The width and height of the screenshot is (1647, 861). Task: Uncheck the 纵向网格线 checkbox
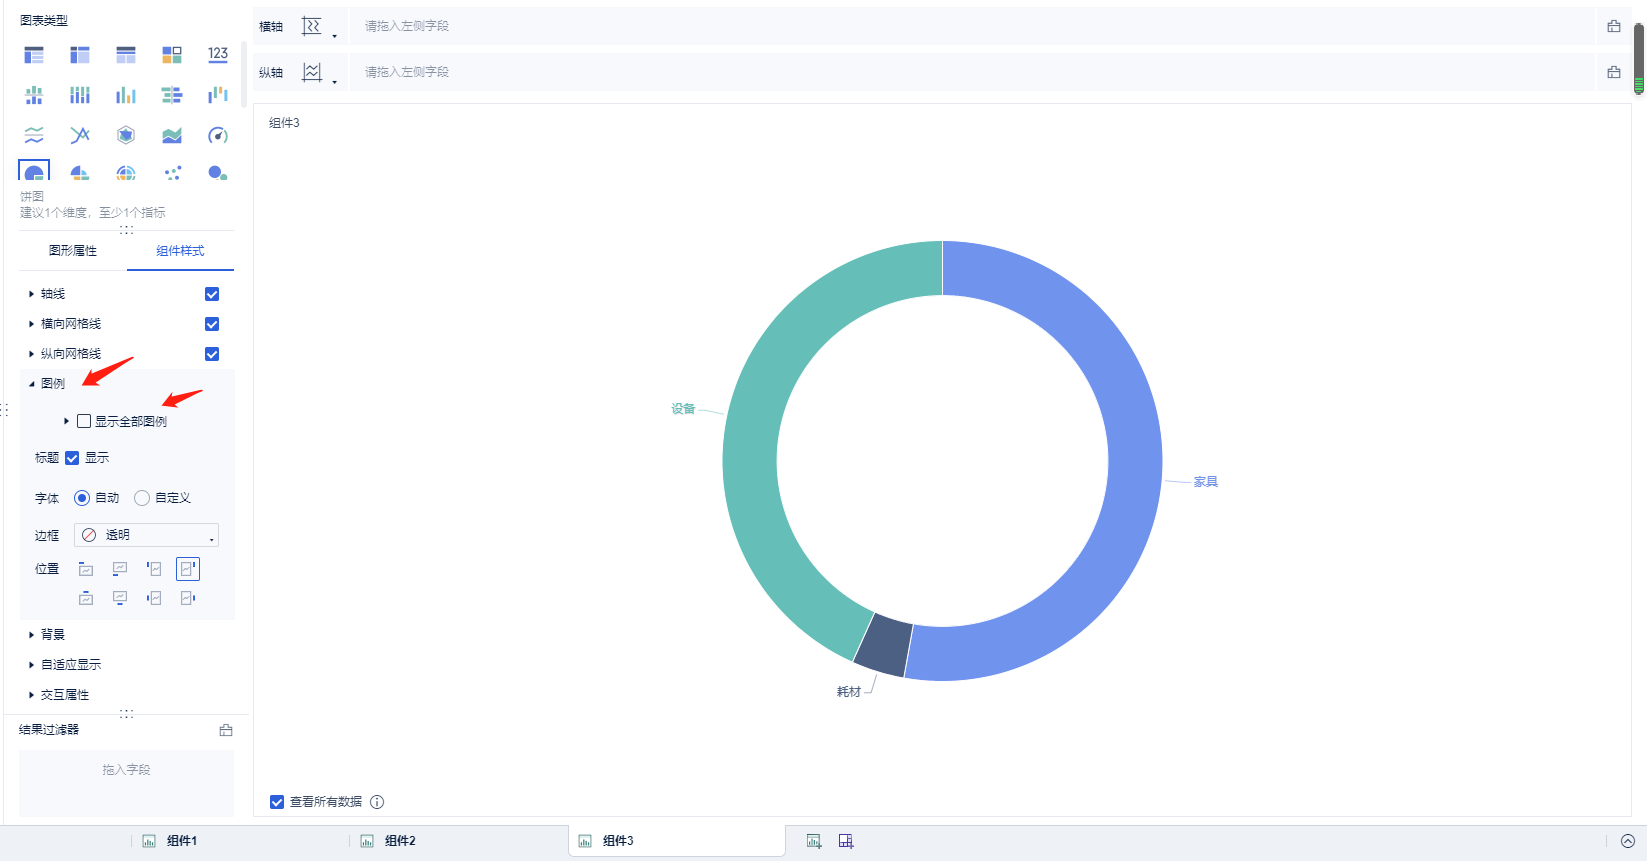212,354
